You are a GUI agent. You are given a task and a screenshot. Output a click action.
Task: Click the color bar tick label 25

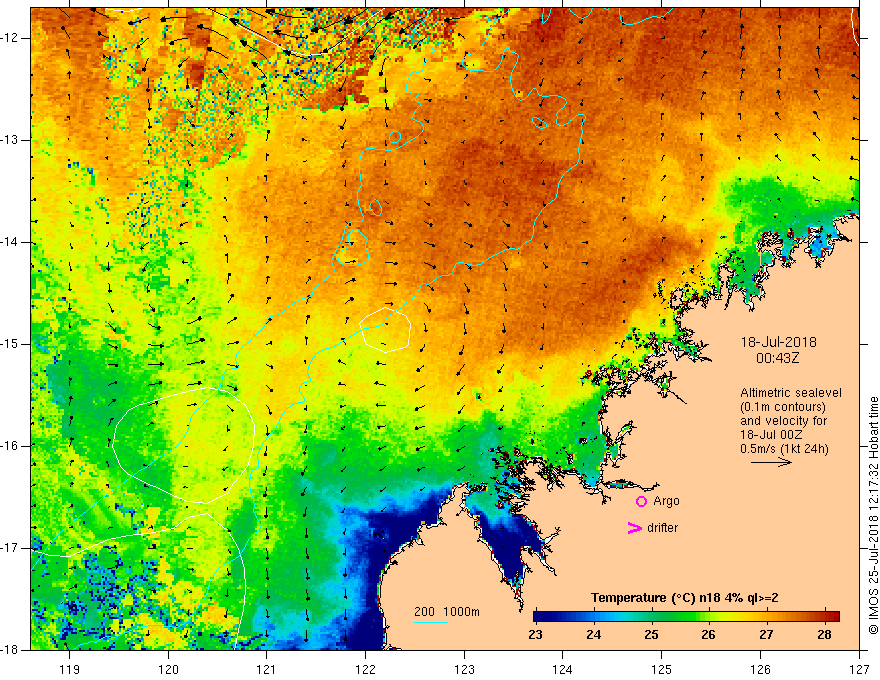[651, 635]
